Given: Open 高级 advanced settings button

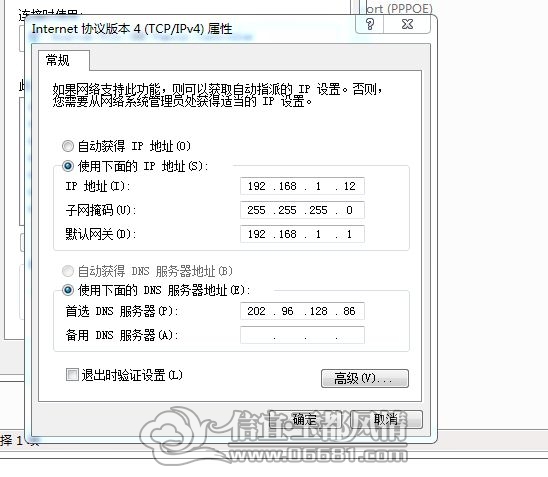Looking at the screenshot, I should (365, 378).
